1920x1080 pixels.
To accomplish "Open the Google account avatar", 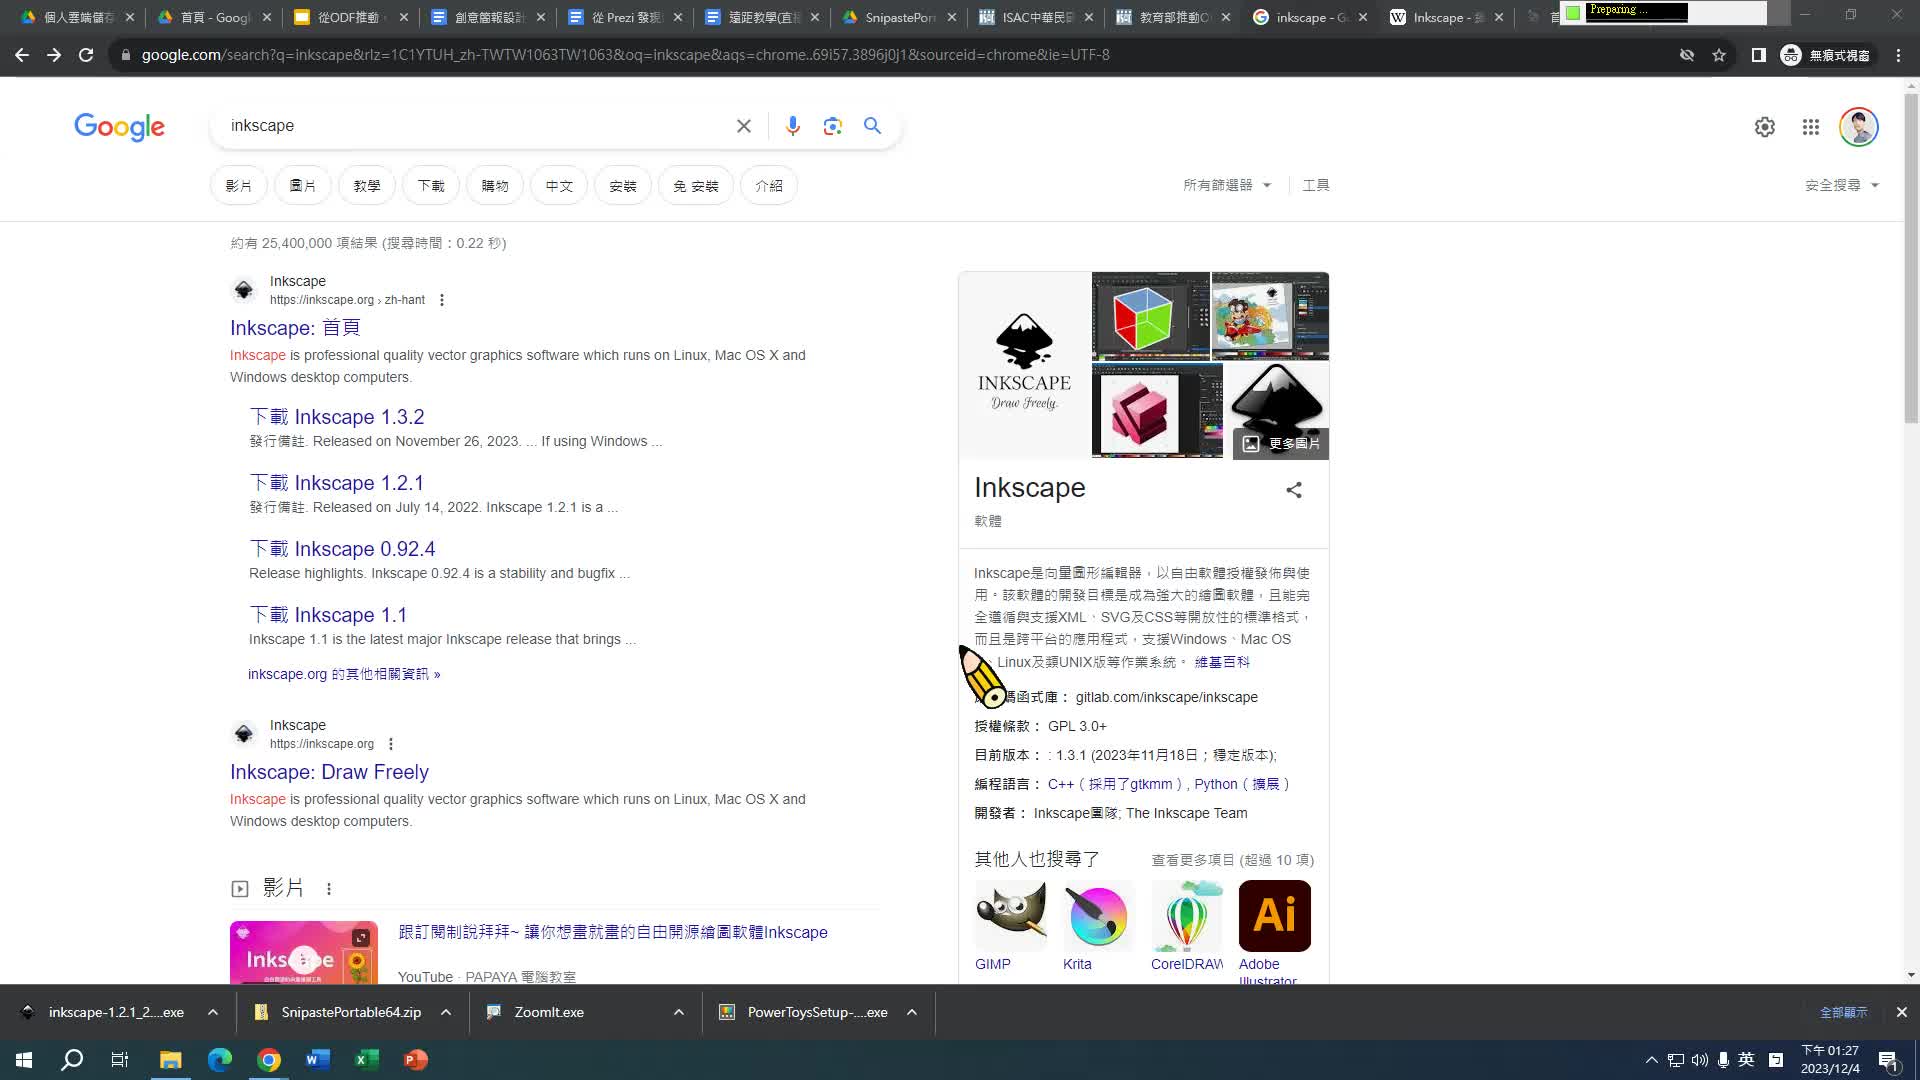I will (1859, 127).
